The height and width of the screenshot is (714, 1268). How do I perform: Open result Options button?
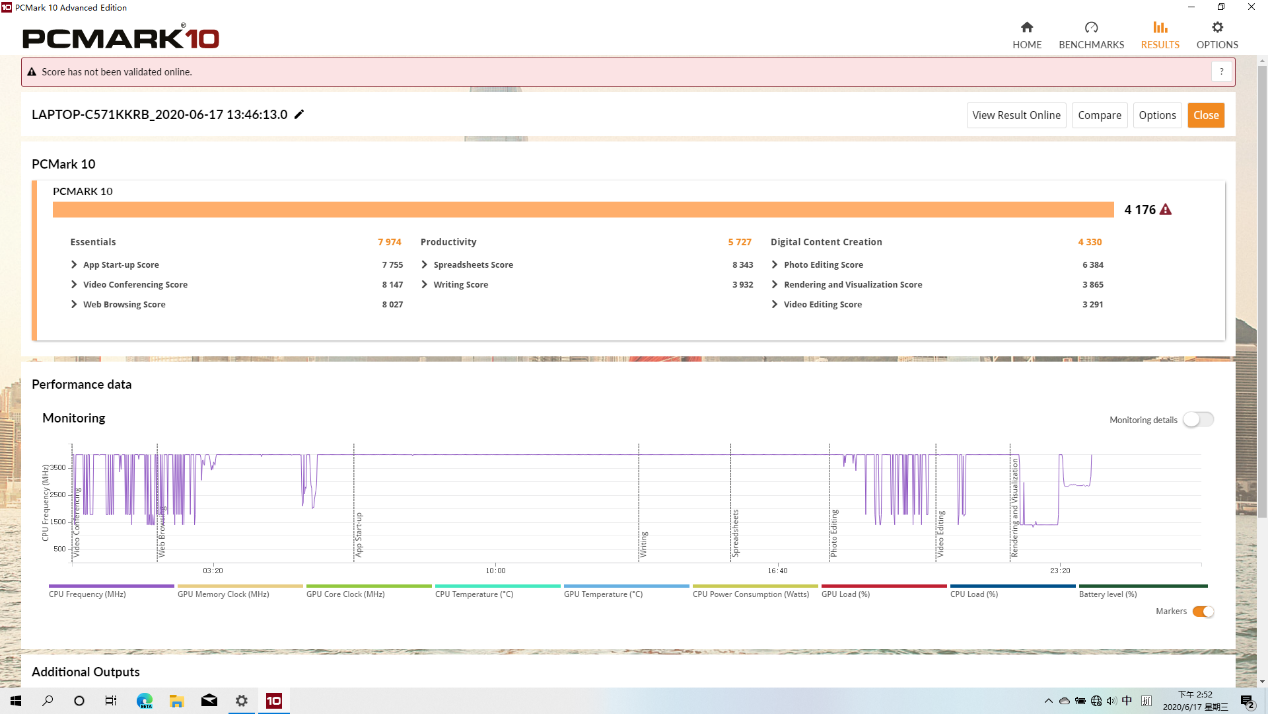[1157, 115]
